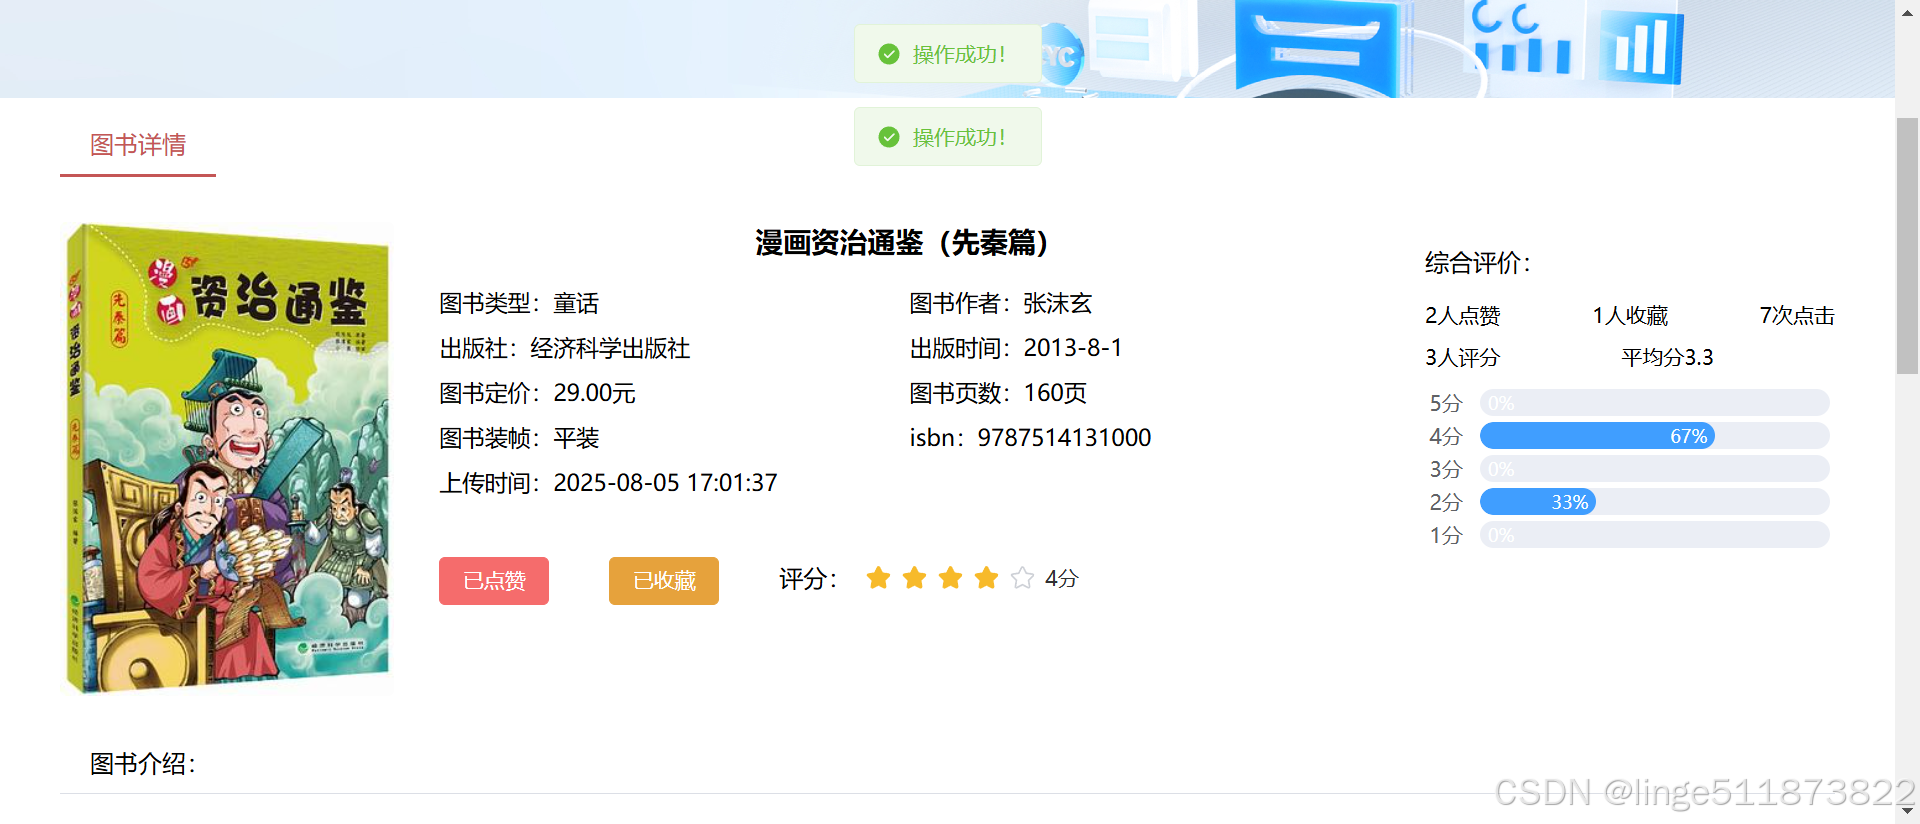Click the price text 29.00元
The image size is (1920, 824).
pos(594,393)
